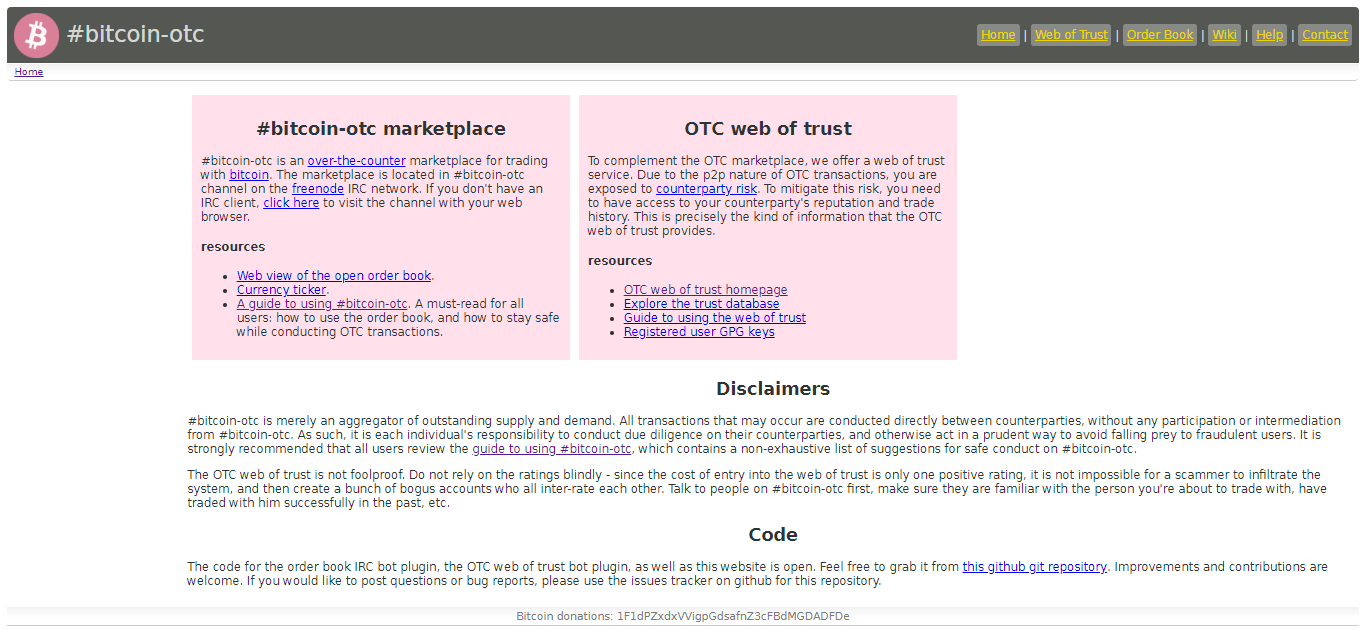This screenshot has width=1367, height=629.
Task: Follow the over-the-counter link
Action: (x=356, y=161)
